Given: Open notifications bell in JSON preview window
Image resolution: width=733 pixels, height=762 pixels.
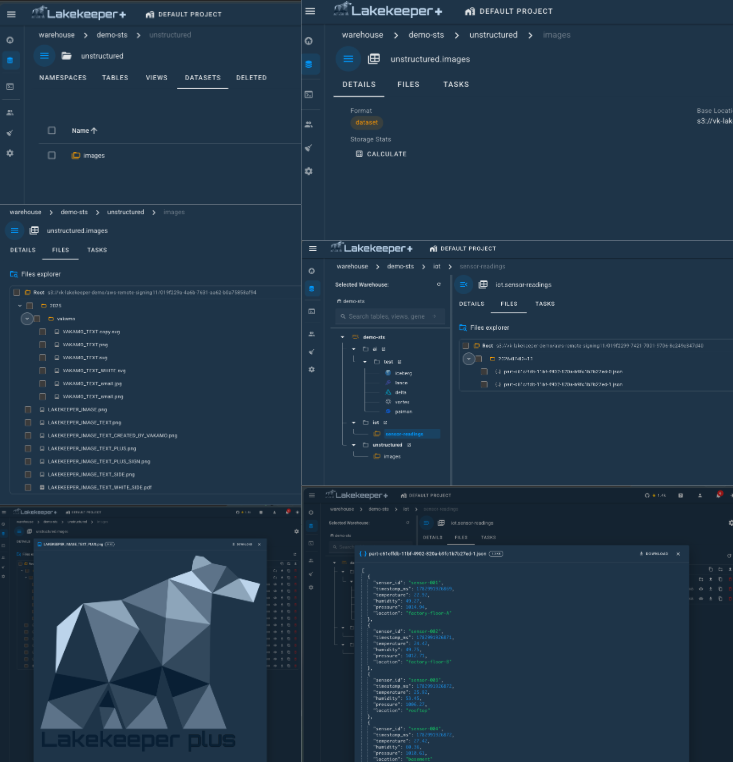Looking at the screenshot, I should point(718,496).
